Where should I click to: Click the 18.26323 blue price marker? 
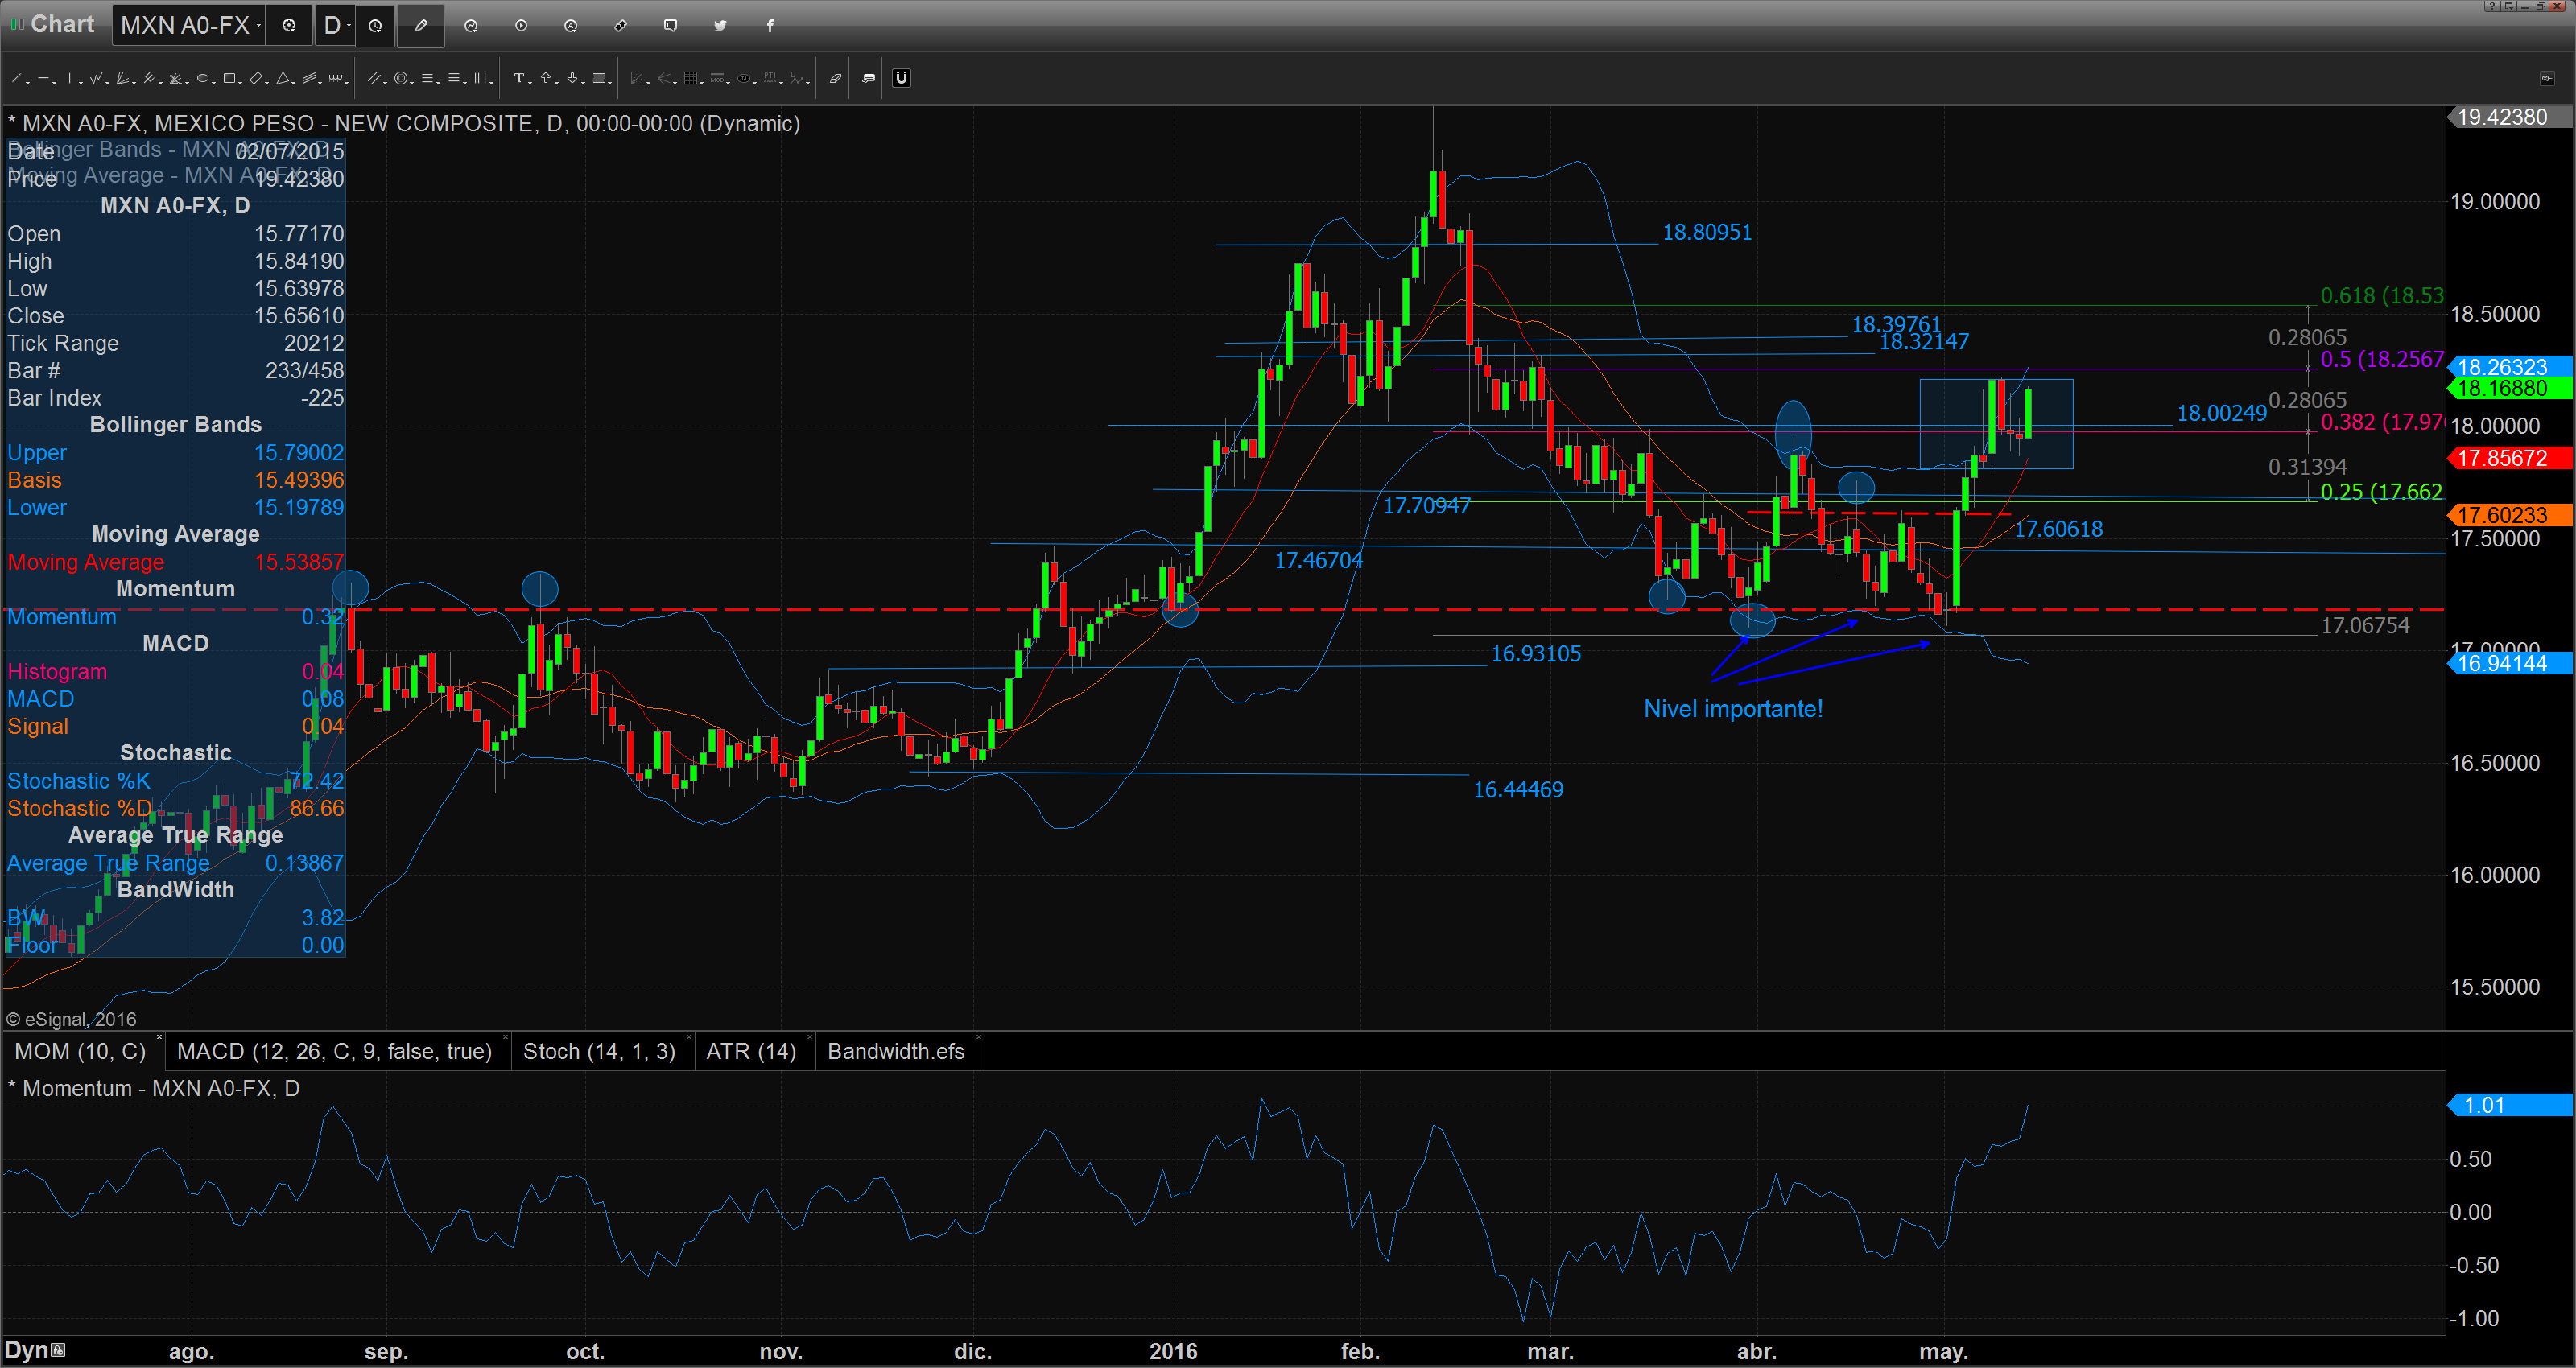[x=2510, y=367]
